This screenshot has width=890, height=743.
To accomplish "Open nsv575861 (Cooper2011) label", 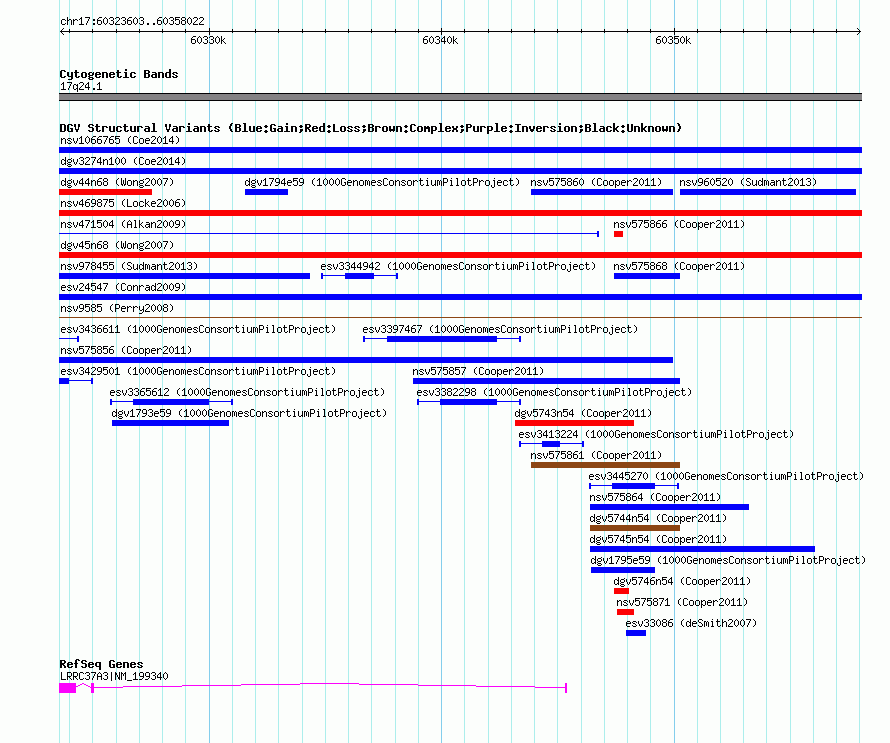I will click(x=596, y=455).
